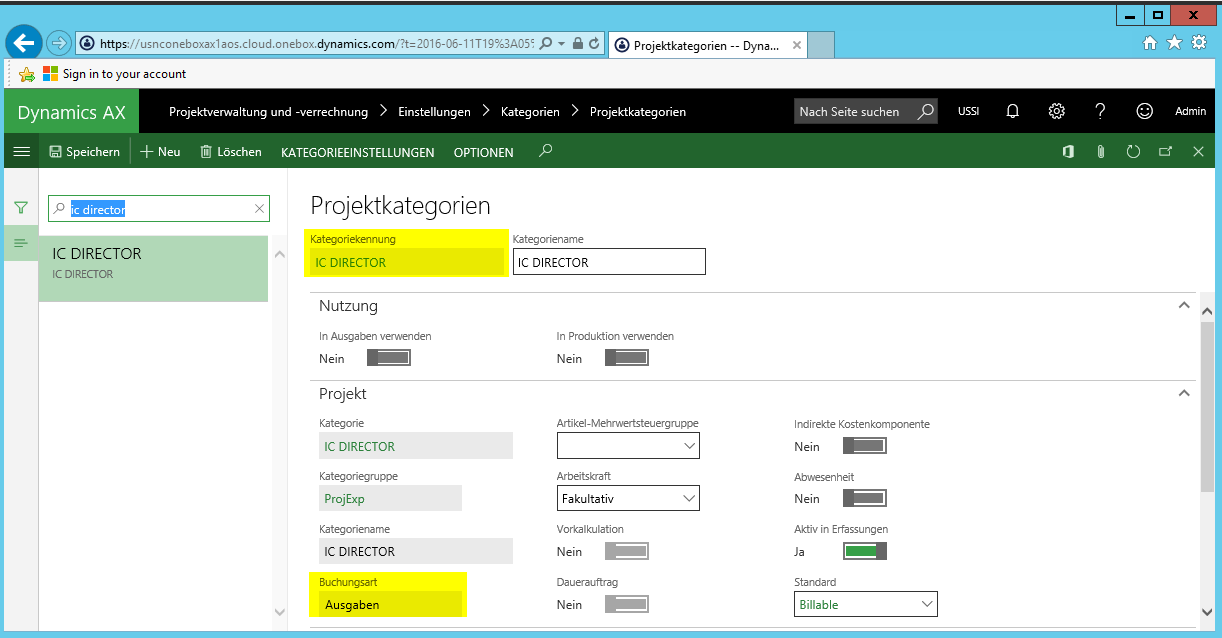
Task: Click the notifications bell icon
Action: 1012,111
